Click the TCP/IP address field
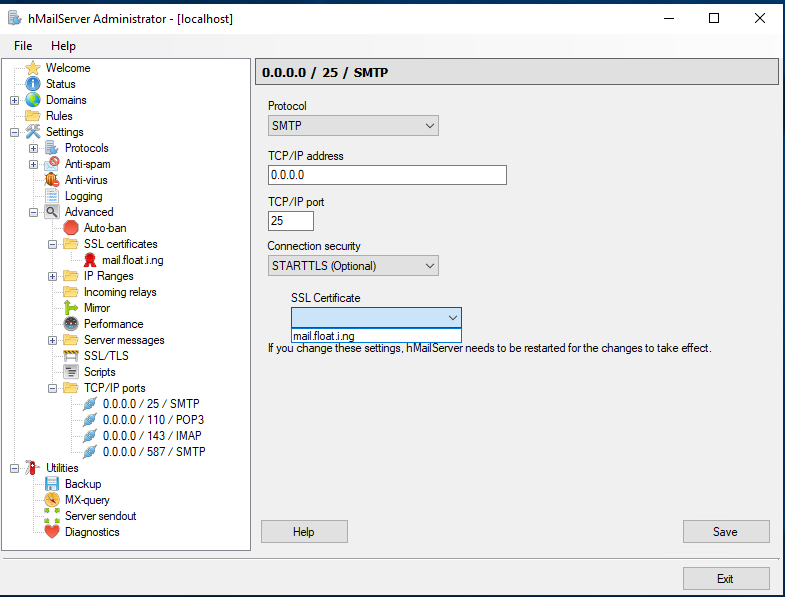785x597 pixels. [387, 175]
